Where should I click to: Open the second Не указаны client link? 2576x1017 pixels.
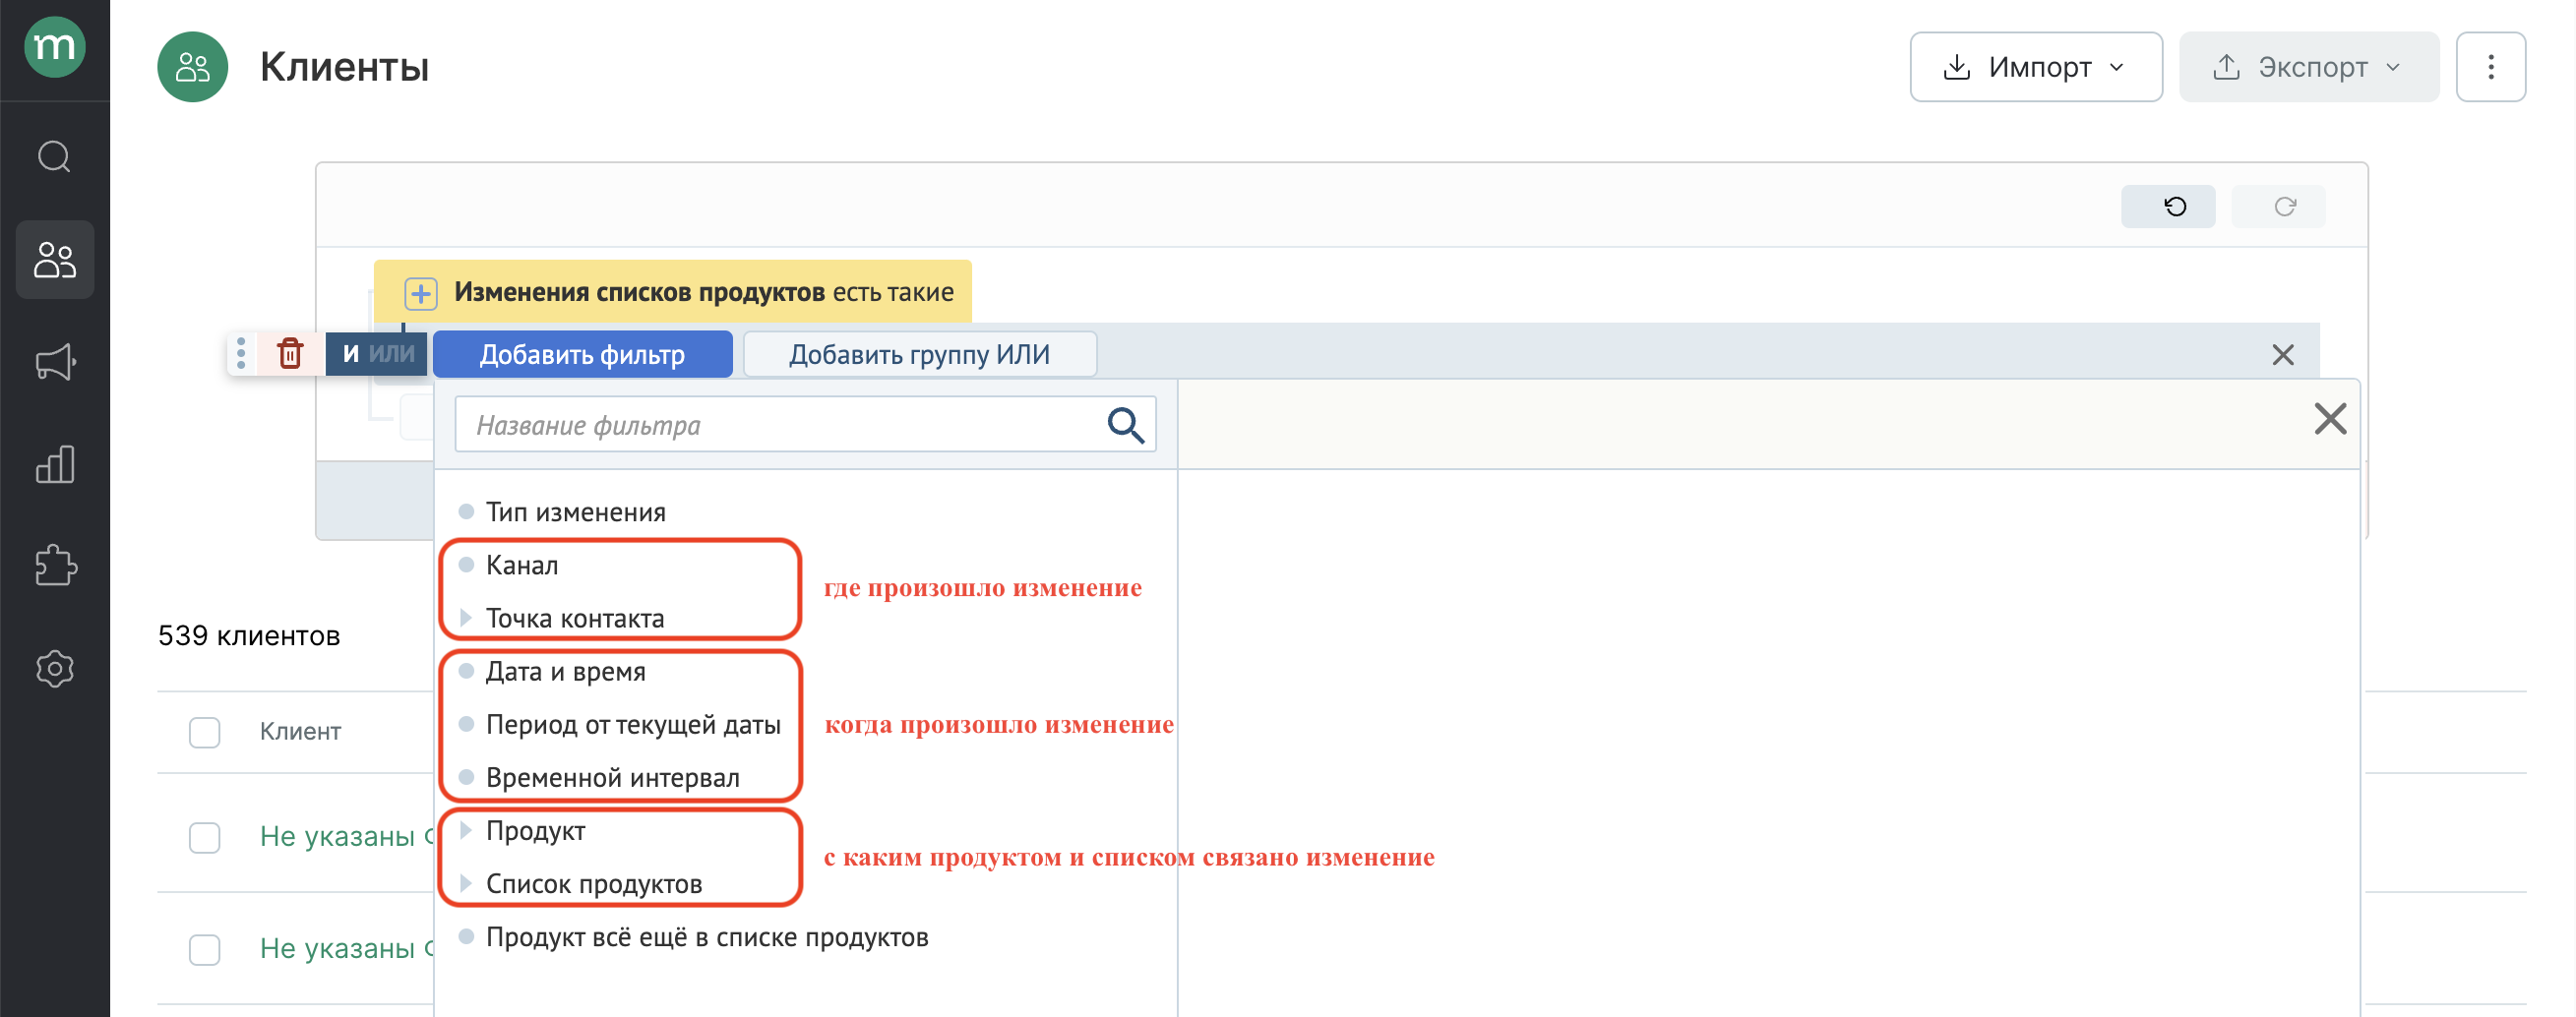(345, 948)
